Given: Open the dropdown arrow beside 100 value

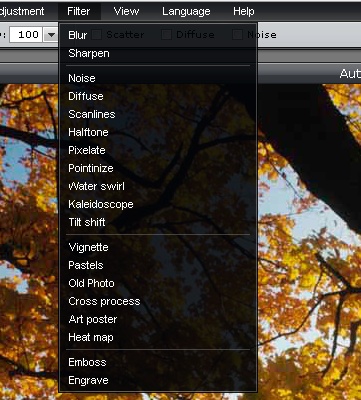Looking at the screenshot, I should 51,35.
